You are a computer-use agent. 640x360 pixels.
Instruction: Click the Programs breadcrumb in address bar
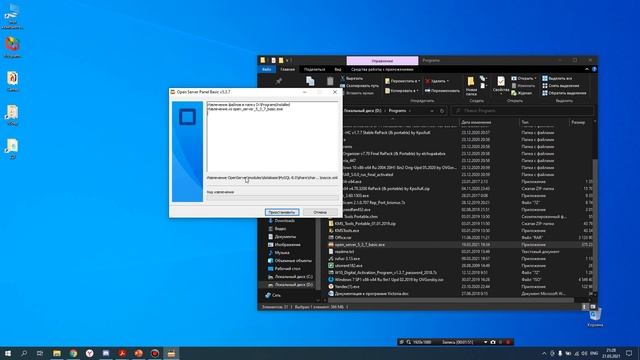click(397, 111)
